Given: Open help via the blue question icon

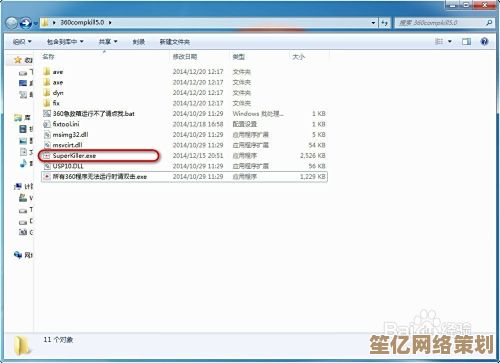Looking at the screenshot, I should point(484,42).
